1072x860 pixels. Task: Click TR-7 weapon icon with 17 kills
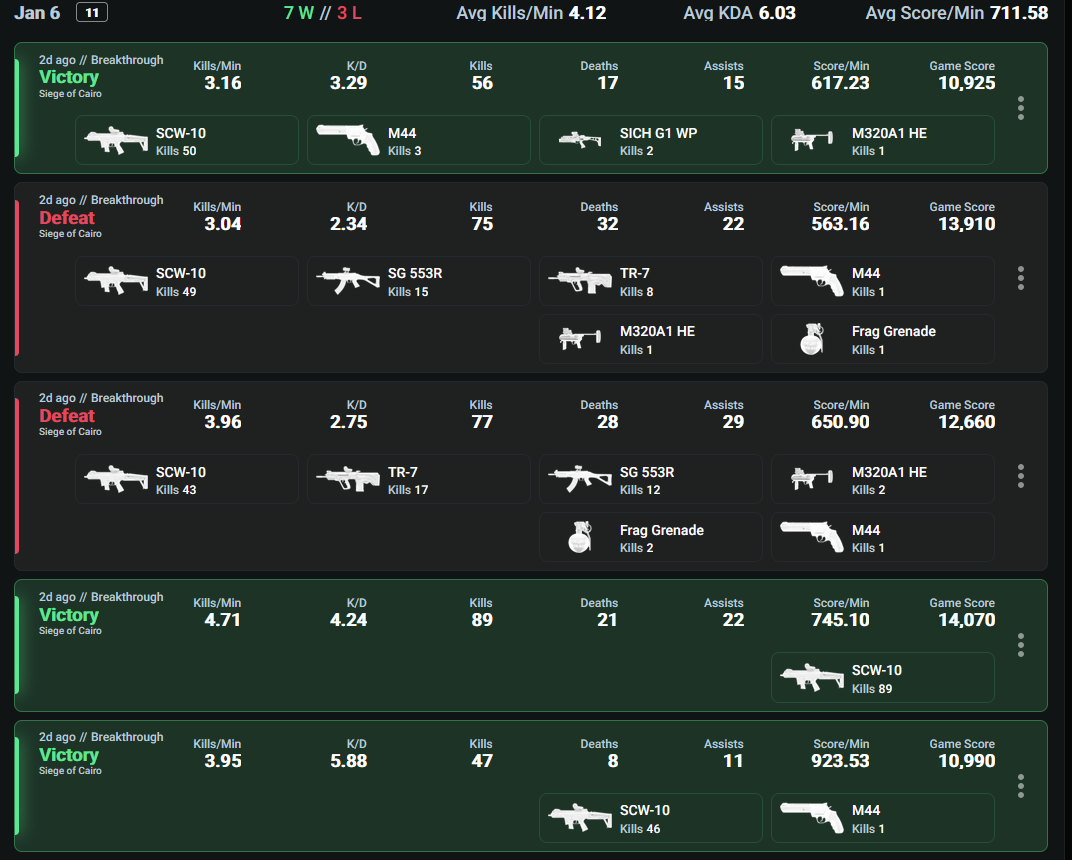(348, 479)
